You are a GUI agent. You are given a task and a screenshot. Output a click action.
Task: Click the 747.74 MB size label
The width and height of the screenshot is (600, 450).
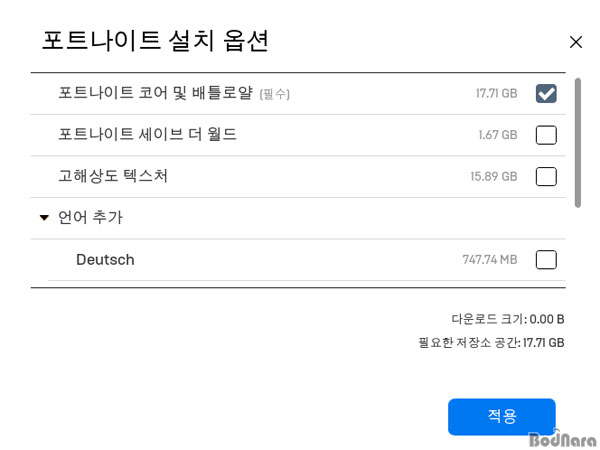(490, 260)
